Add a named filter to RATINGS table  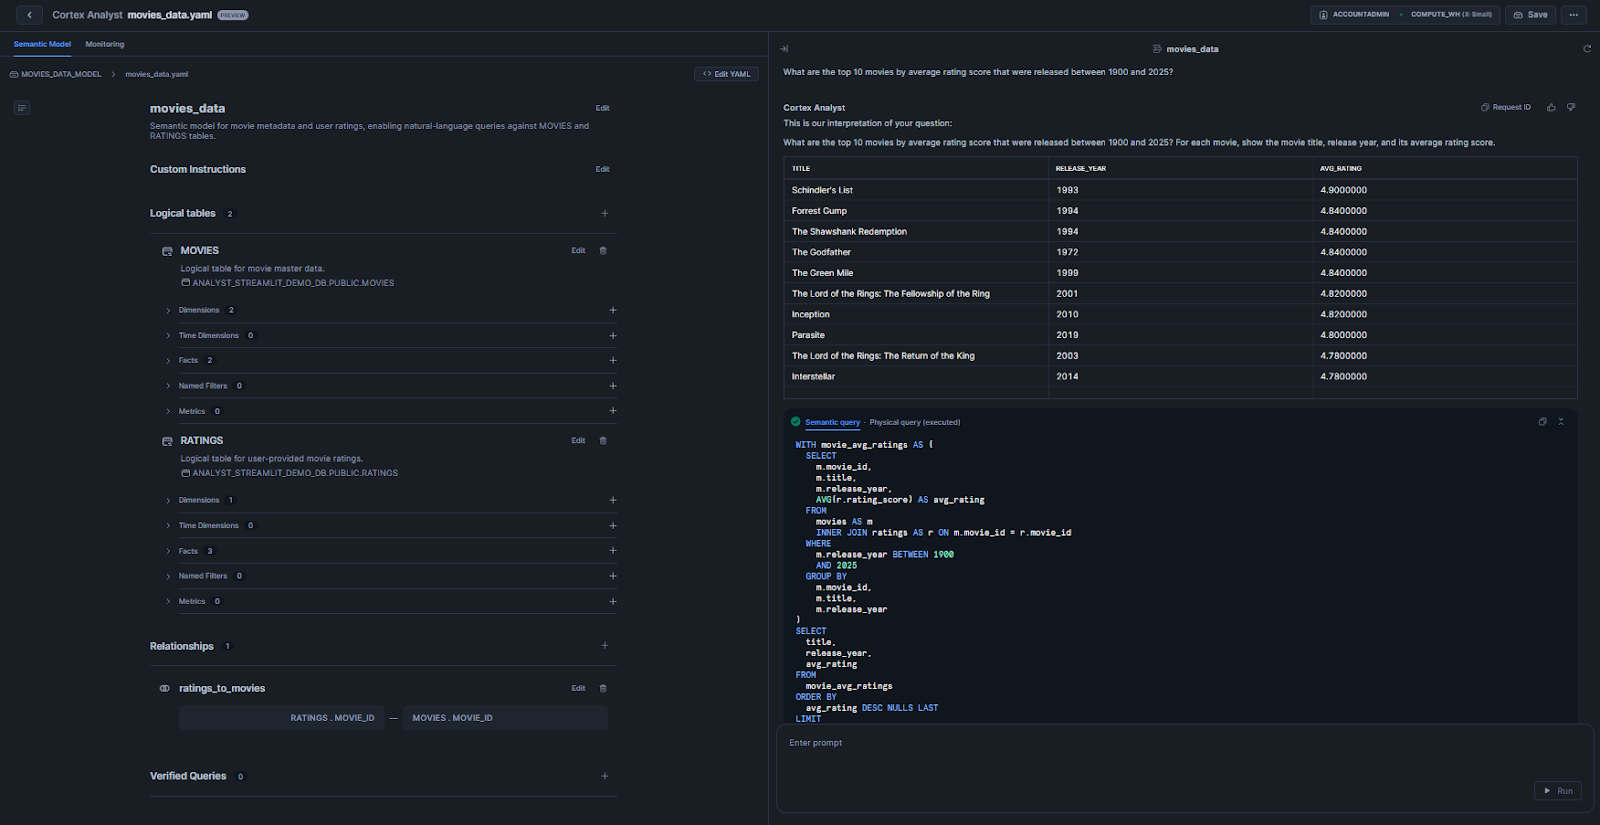coord(613,576)
